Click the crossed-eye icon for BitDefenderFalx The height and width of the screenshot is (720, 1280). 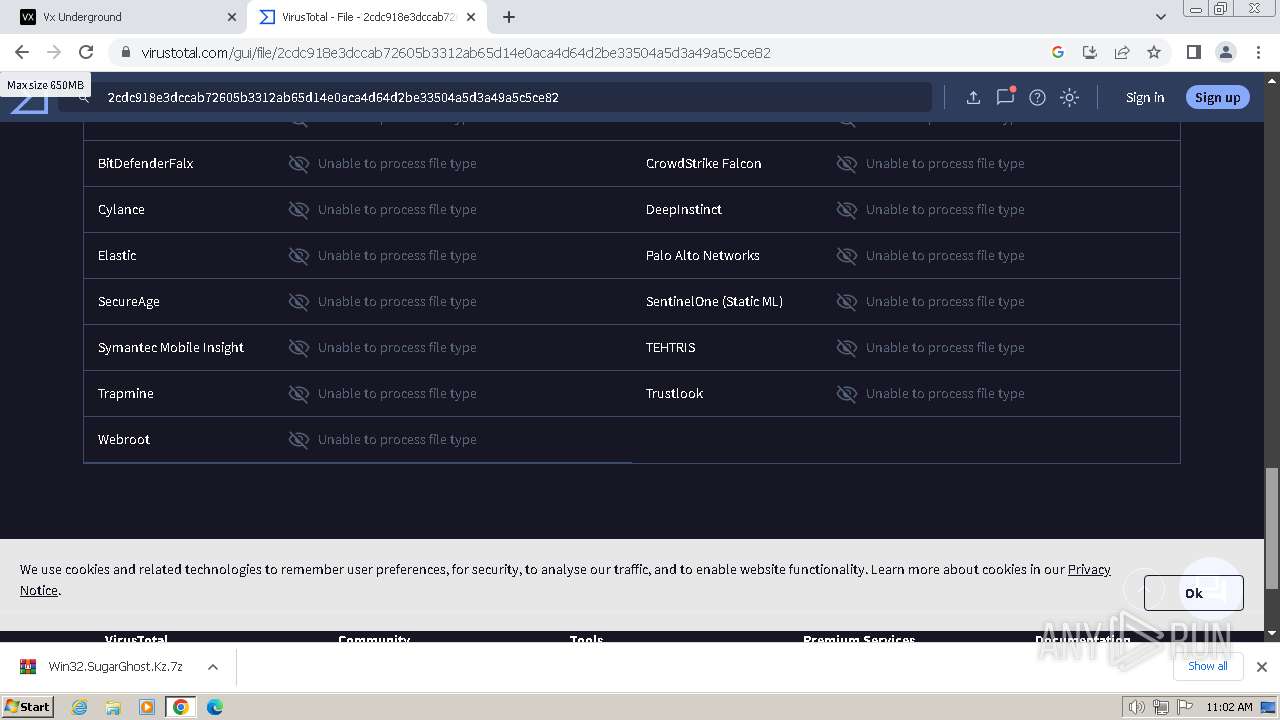point(299,163)
